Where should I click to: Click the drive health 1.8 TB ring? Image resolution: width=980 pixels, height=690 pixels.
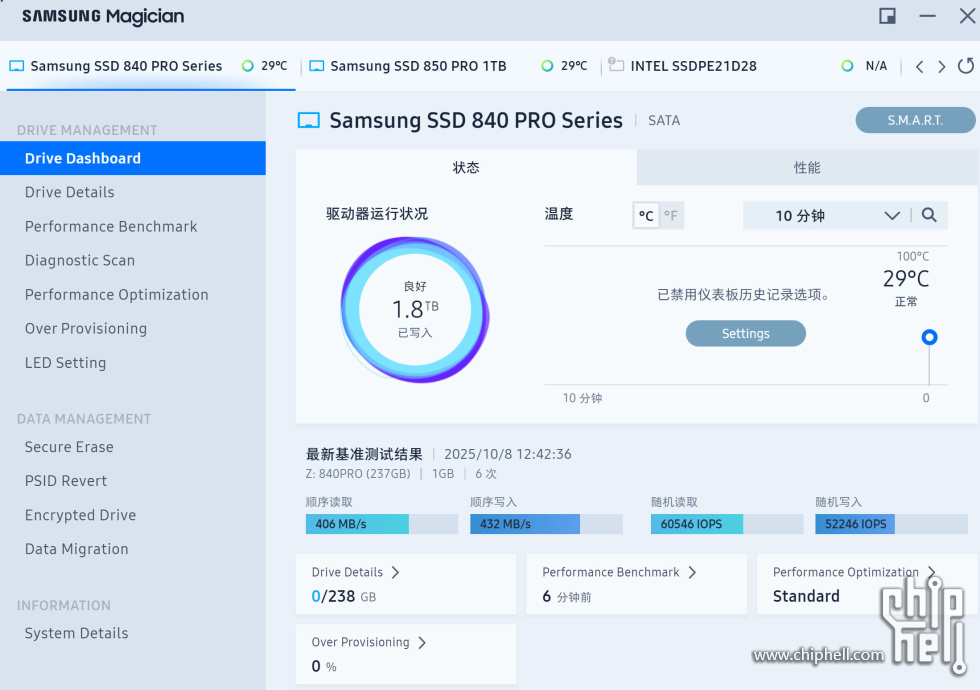(414, 309)
